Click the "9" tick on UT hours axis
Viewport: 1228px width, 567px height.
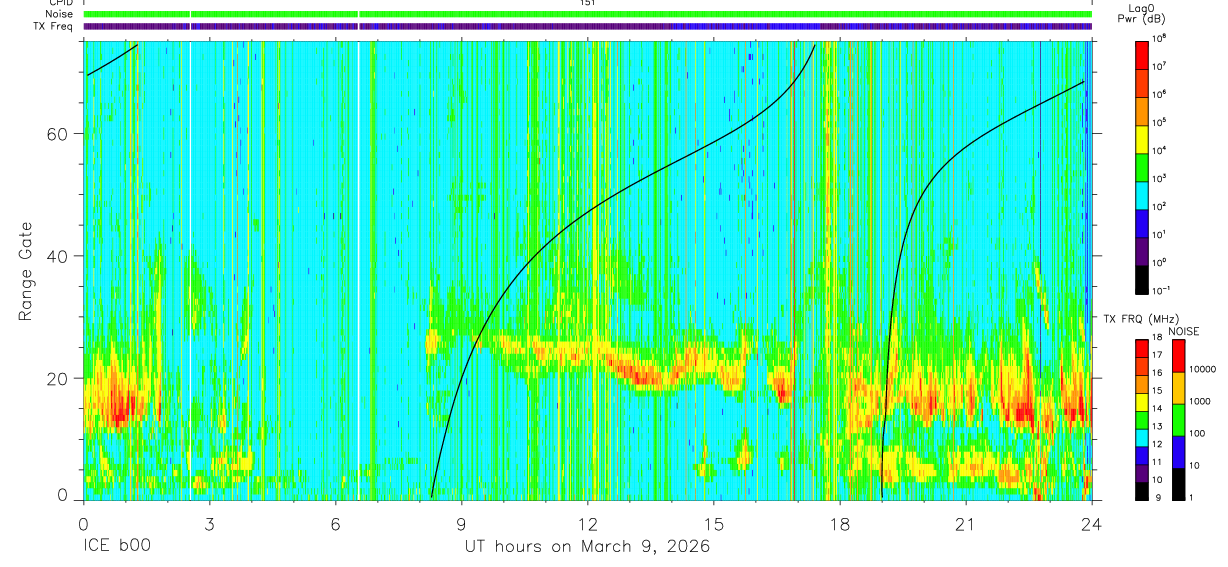pos(462,523)
